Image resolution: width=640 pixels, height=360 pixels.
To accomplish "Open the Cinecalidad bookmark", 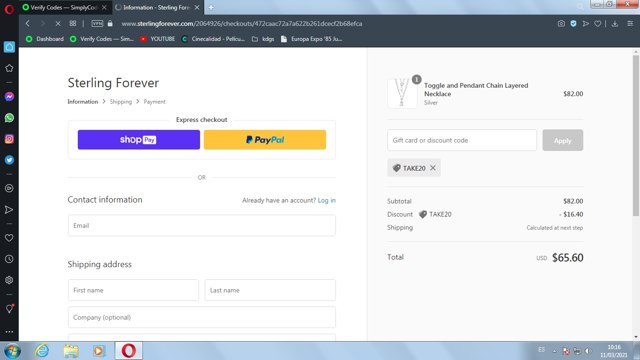I will [x=213, y=39].
